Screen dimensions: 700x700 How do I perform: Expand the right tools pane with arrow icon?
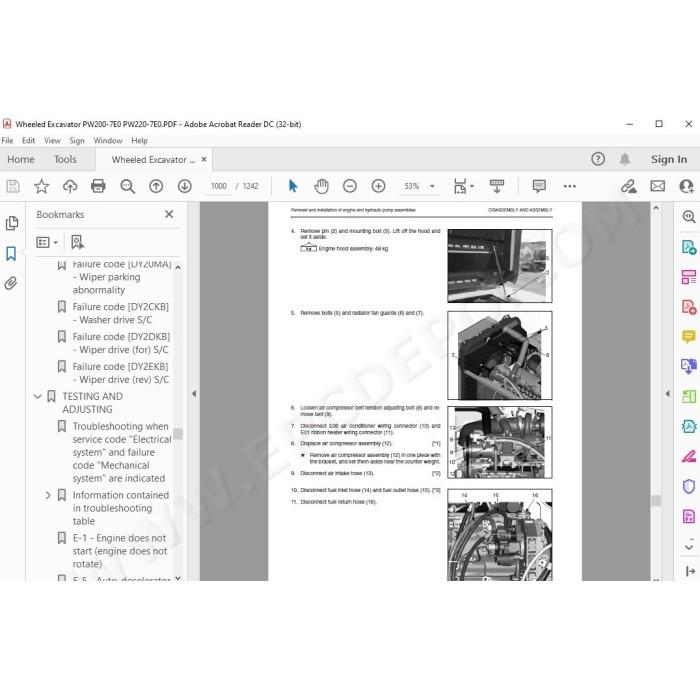[690, 571]
